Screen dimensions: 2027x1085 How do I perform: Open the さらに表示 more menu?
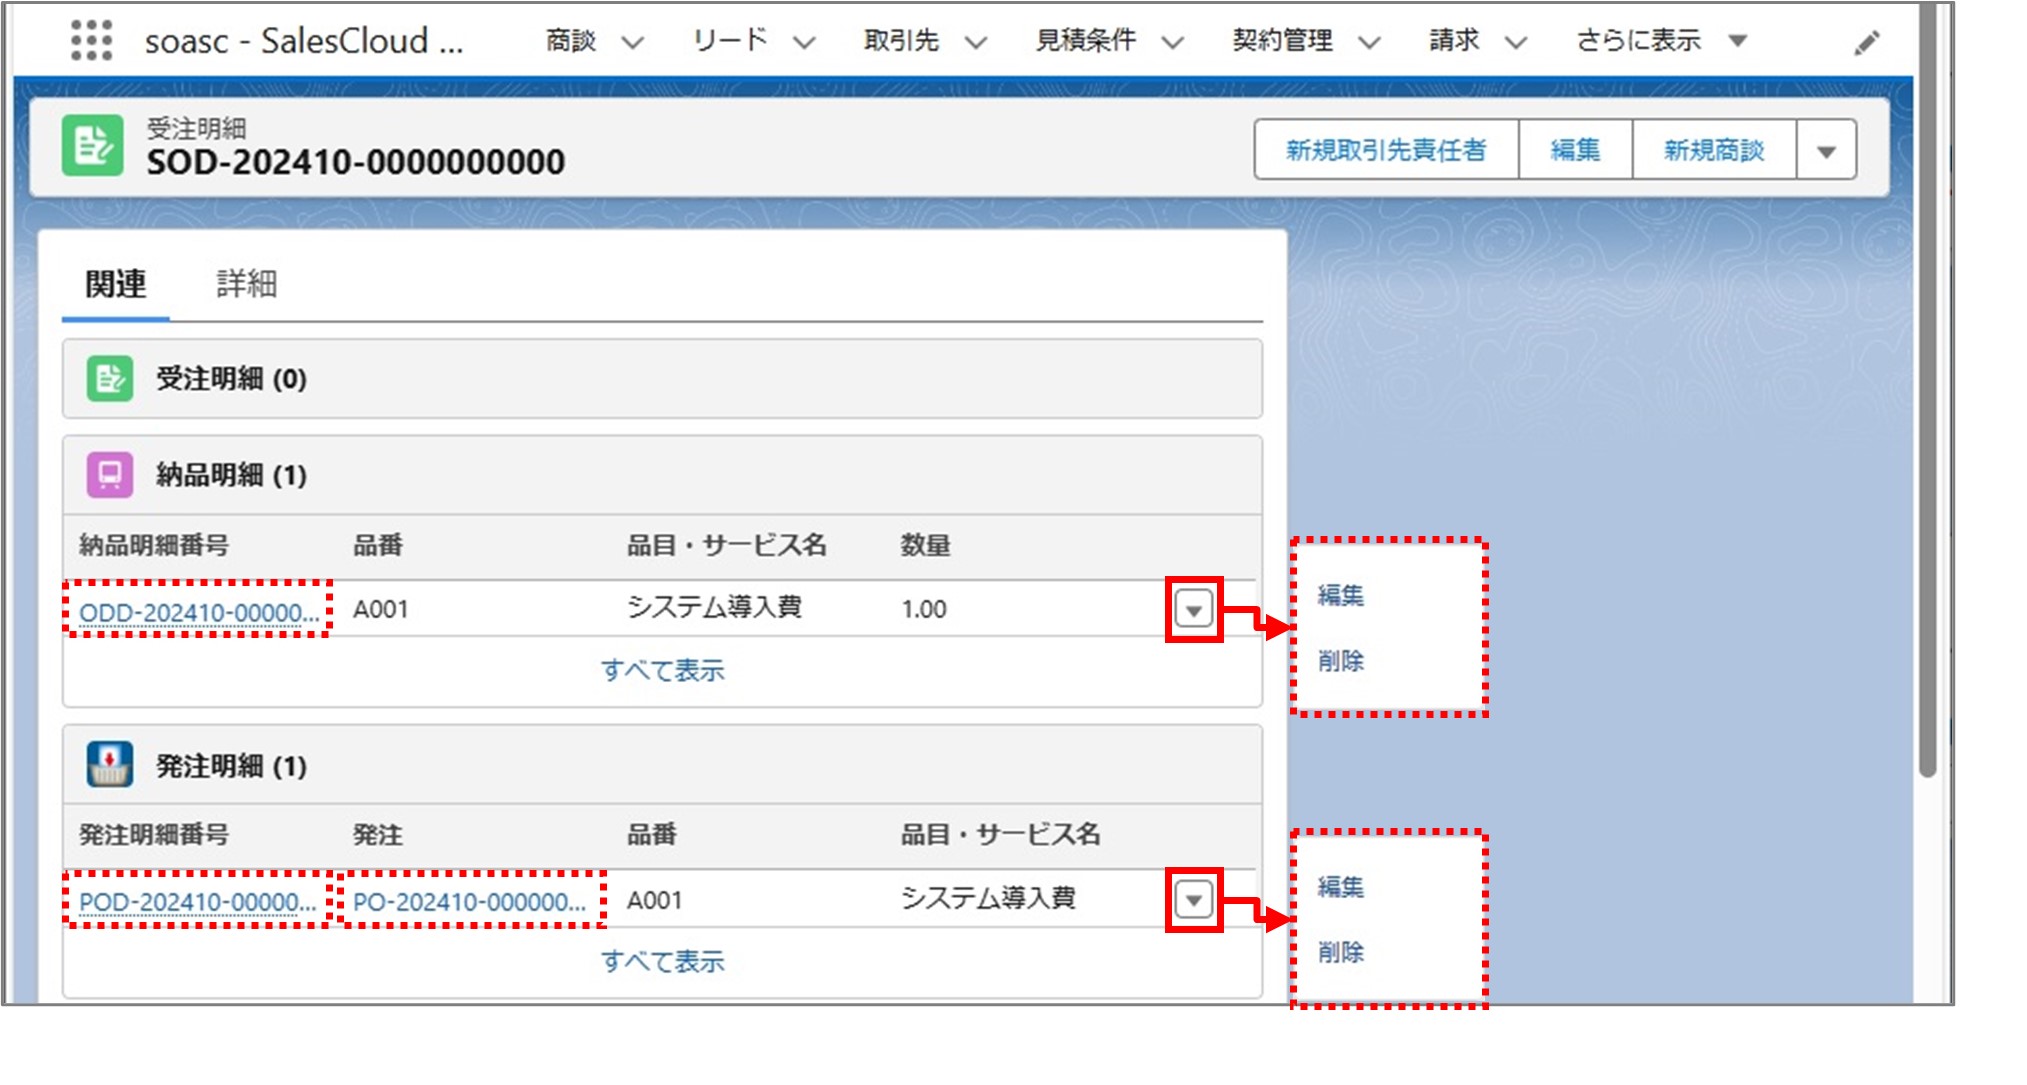[x=1661, y=41]
